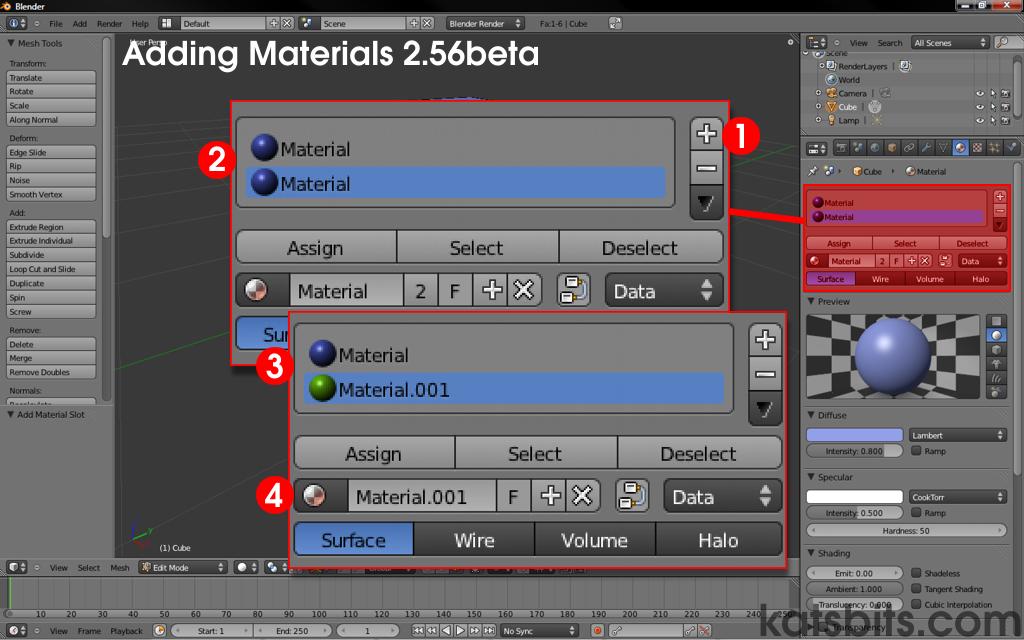Open the Object Constraints tab icon
Screen dimensions: 1024x640
(909, 148)
